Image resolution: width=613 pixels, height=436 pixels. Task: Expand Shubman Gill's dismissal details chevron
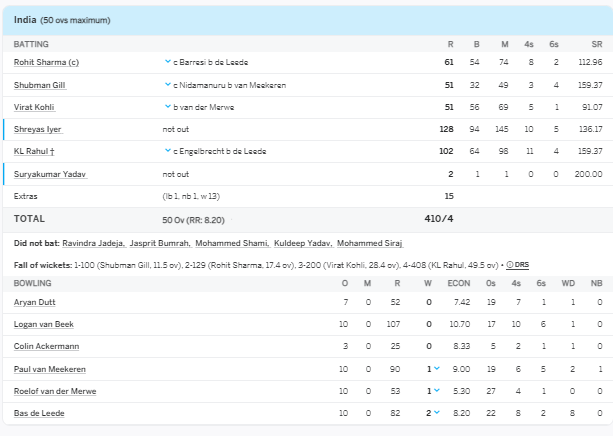(x=167, y=85)
